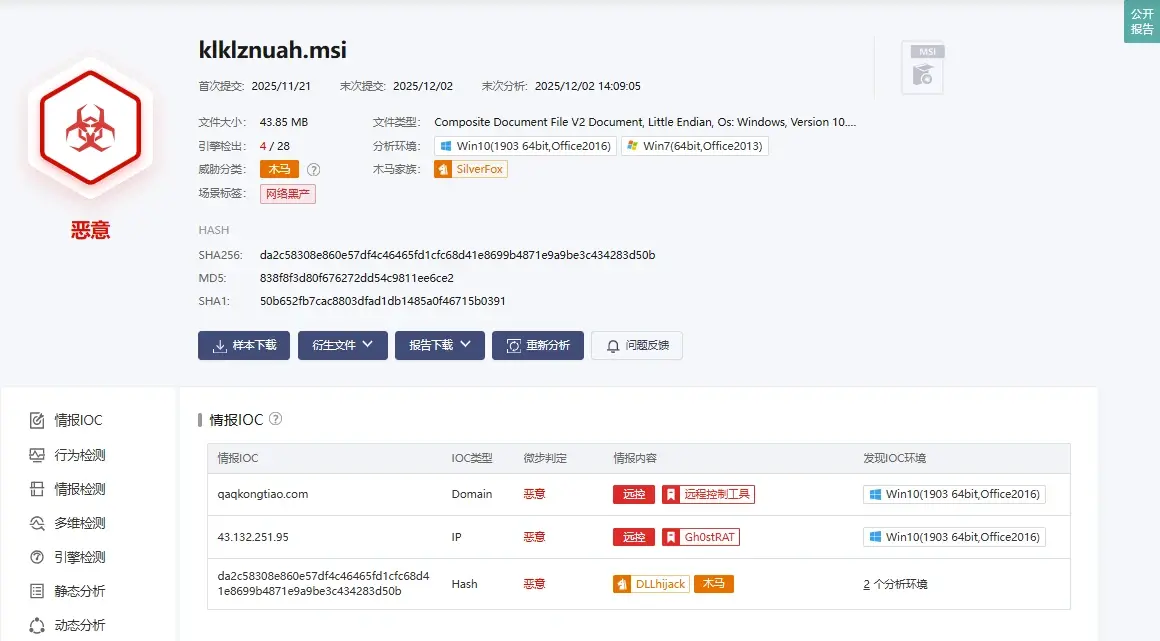Click the Windows logo in Win10 analysis environment tab
Image resolution: width=1160 pixels, height=641 pixels.
pos(446,146)
